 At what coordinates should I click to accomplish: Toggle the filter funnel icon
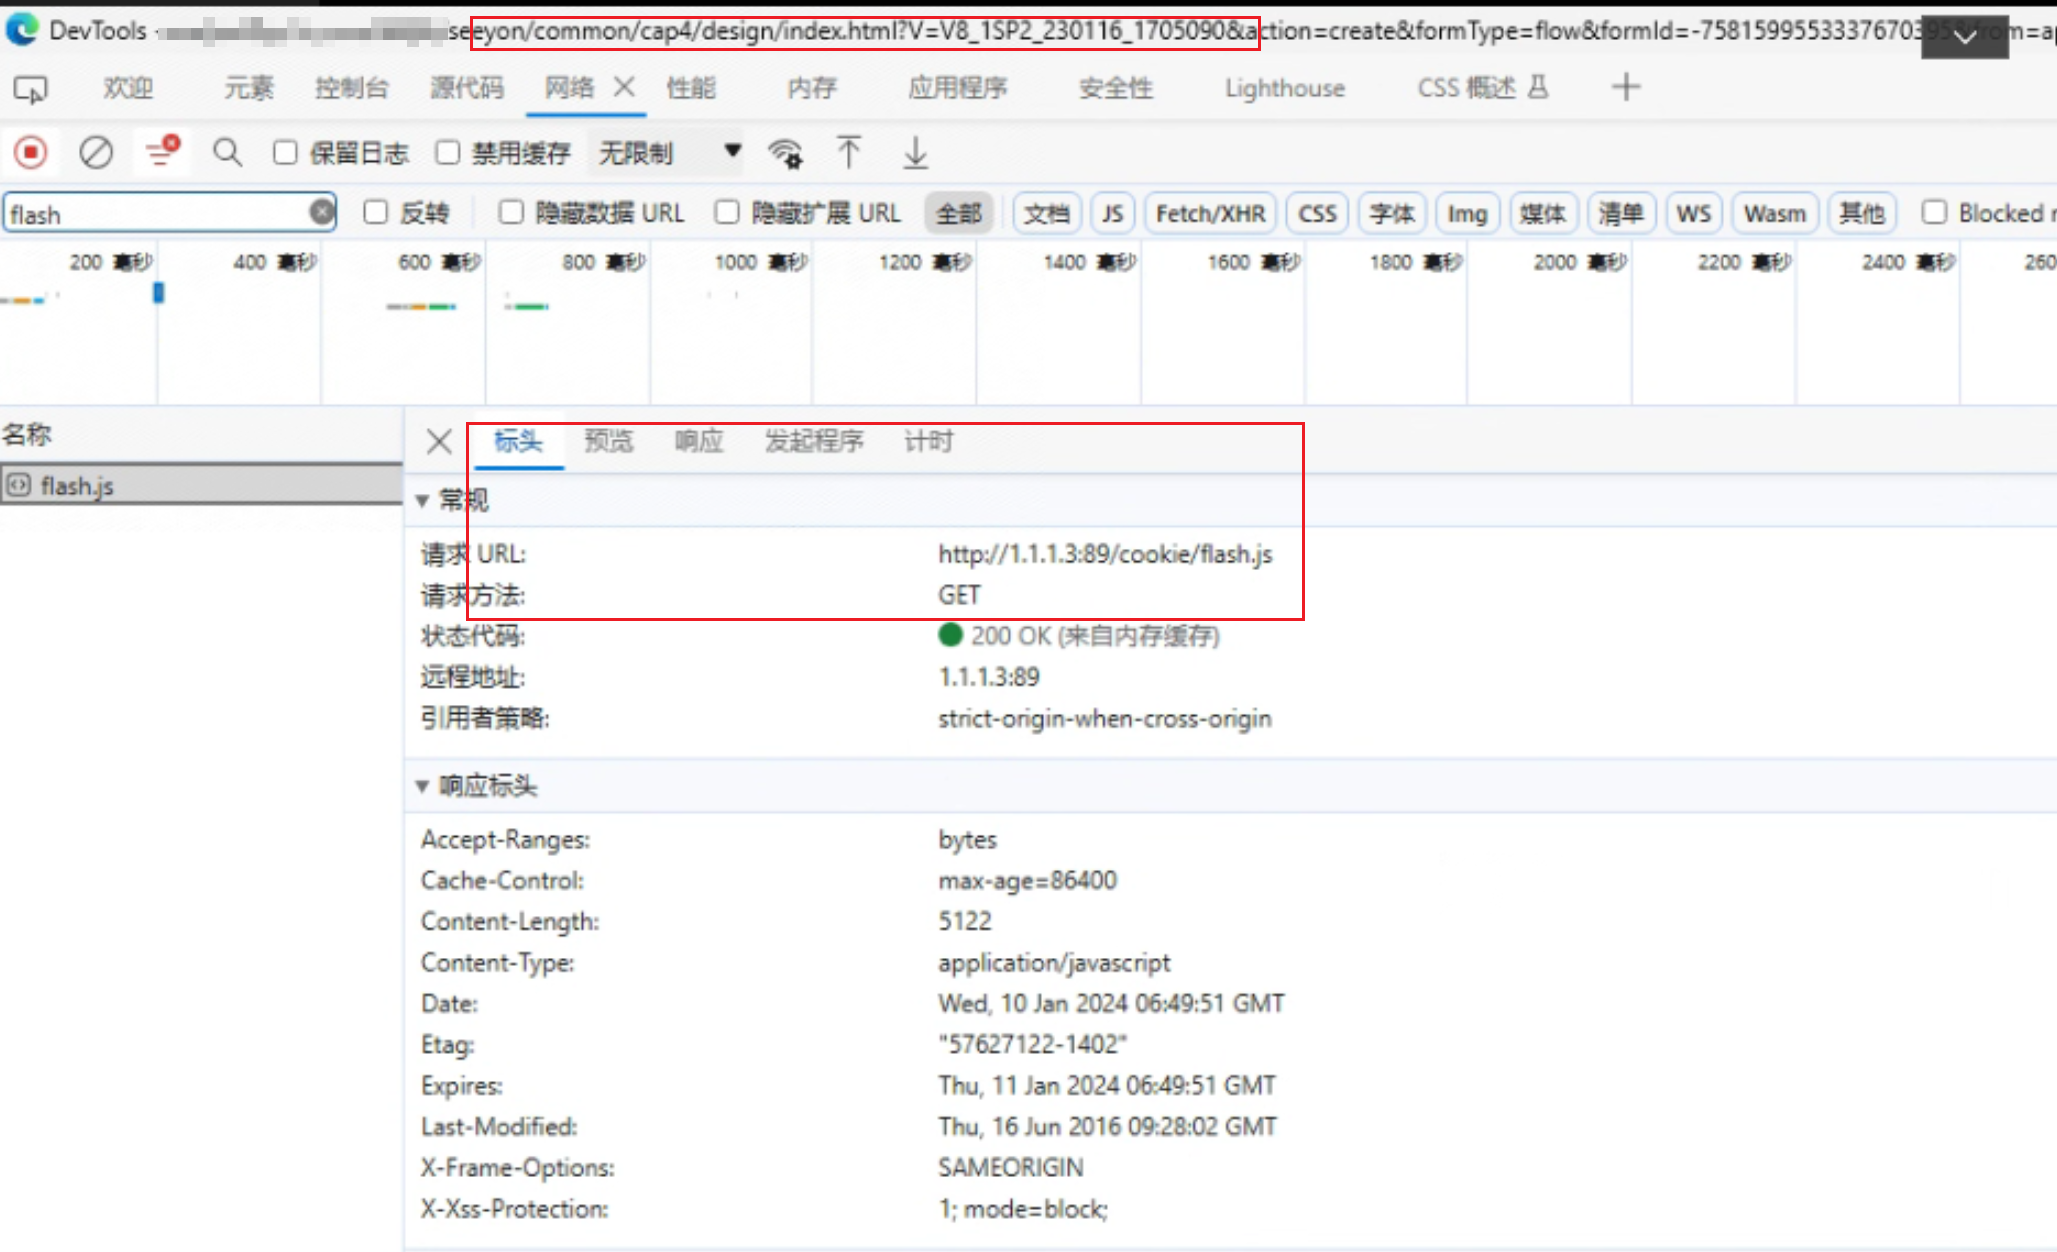coord(161,152)
